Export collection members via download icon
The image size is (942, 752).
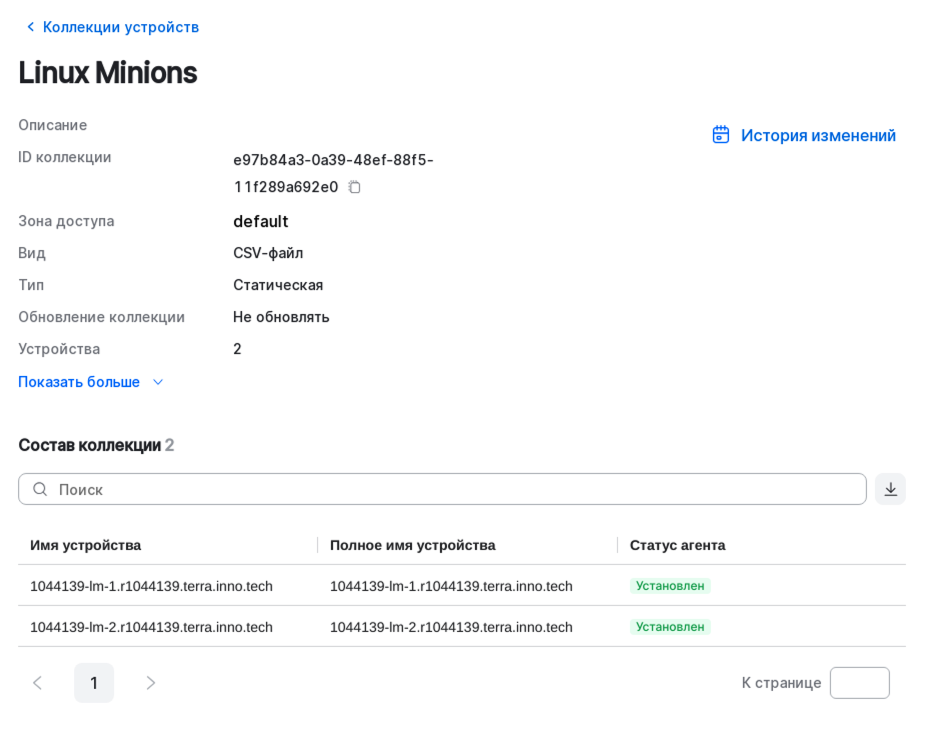click(890, 489)
